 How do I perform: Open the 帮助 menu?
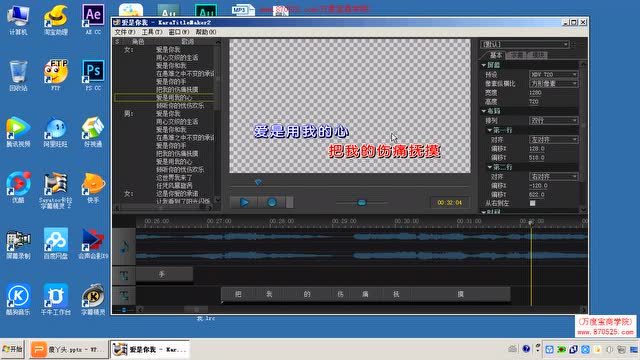tap(206, 32)
